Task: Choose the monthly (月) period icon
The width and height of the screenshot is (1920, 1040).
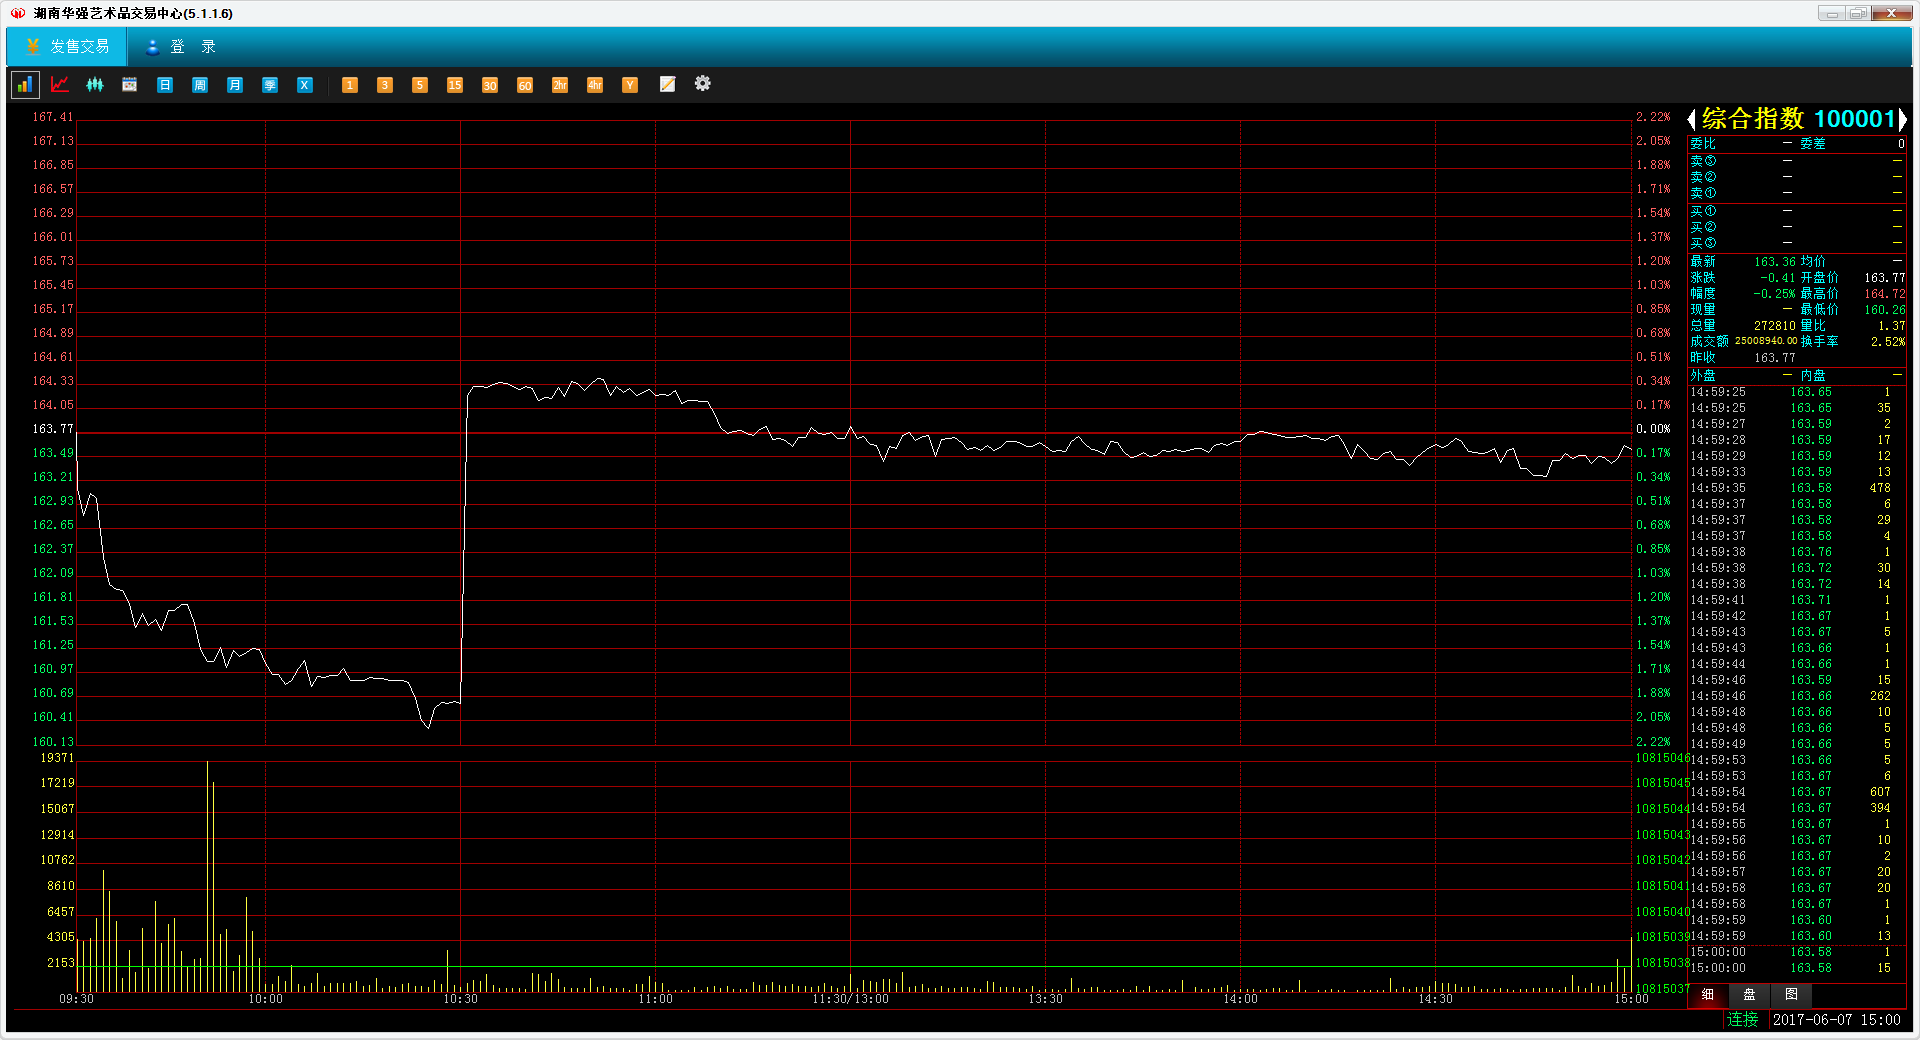Action: click(x=235, y=85)
